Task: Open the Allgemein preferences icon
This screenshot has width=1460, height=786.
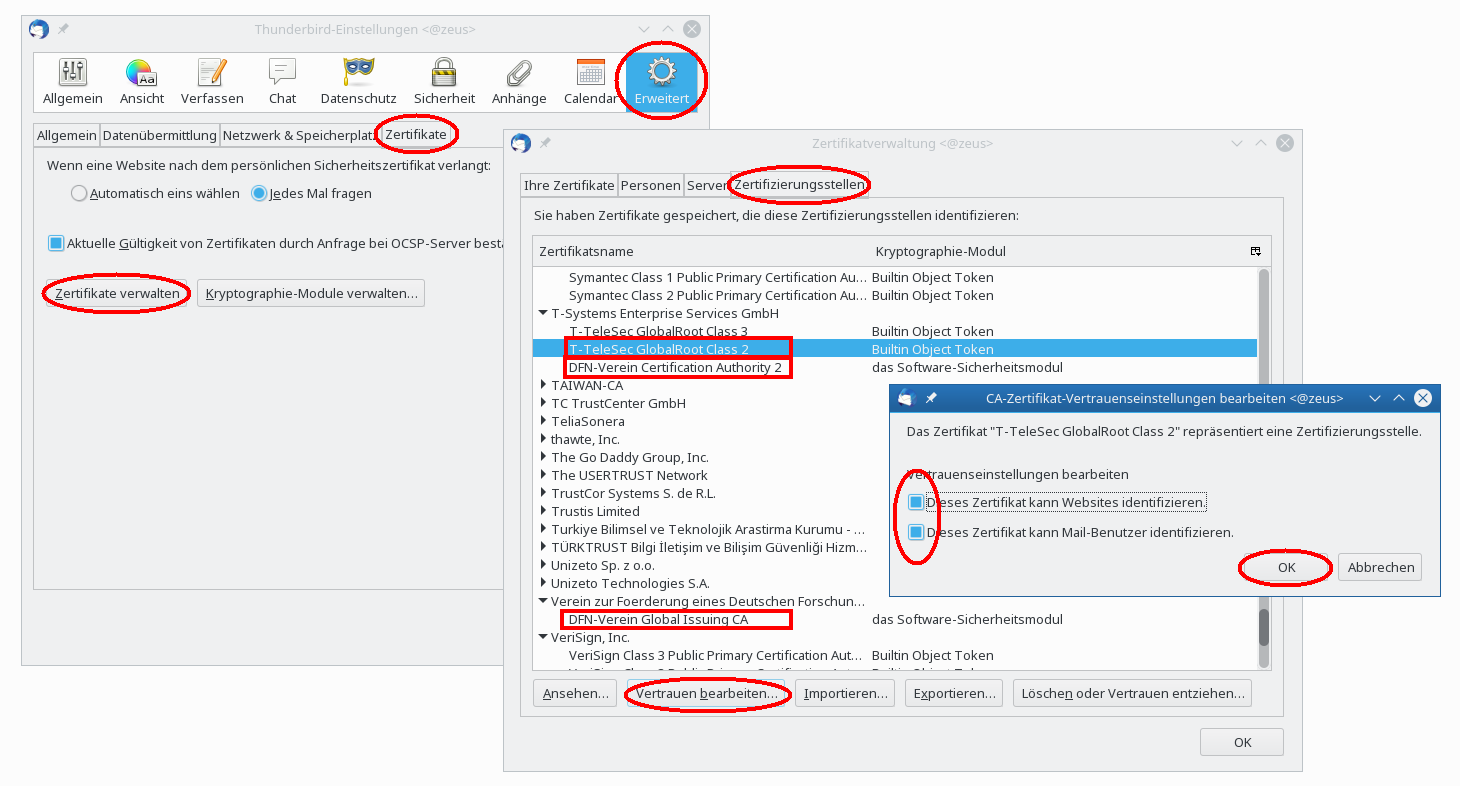Action: (73, 82)
